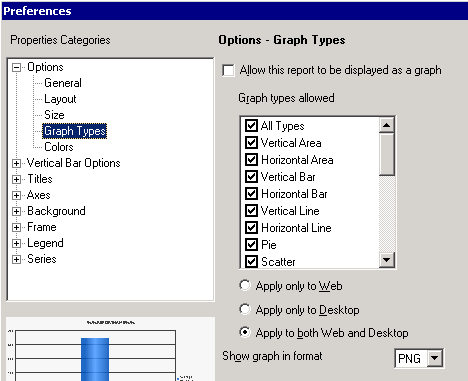Uncheck the Horizontal Line checkbox
The height and width of the screenshot is (381, 468).
(x=251, y=228)
